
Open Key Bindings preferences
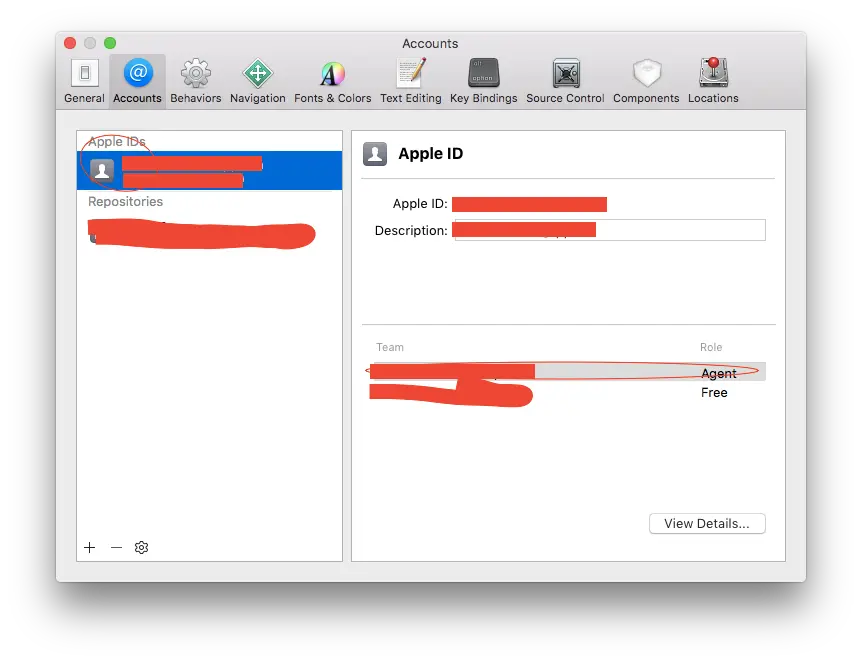pyautogui.click(x=484, y=81)
